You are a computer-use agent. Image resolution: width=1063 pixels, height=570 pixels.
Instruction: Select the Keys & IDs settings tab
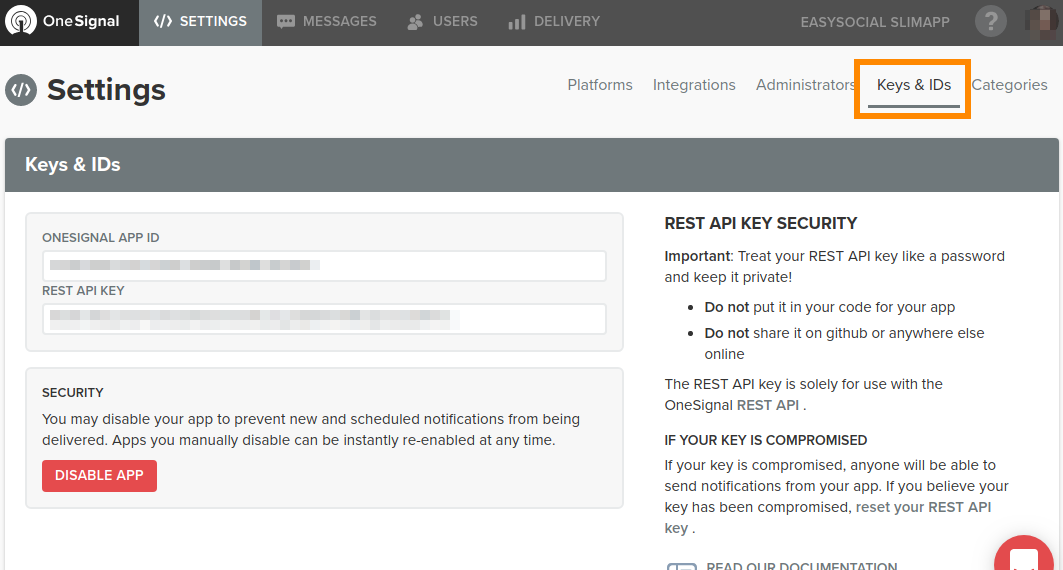(x=914, y=85)
